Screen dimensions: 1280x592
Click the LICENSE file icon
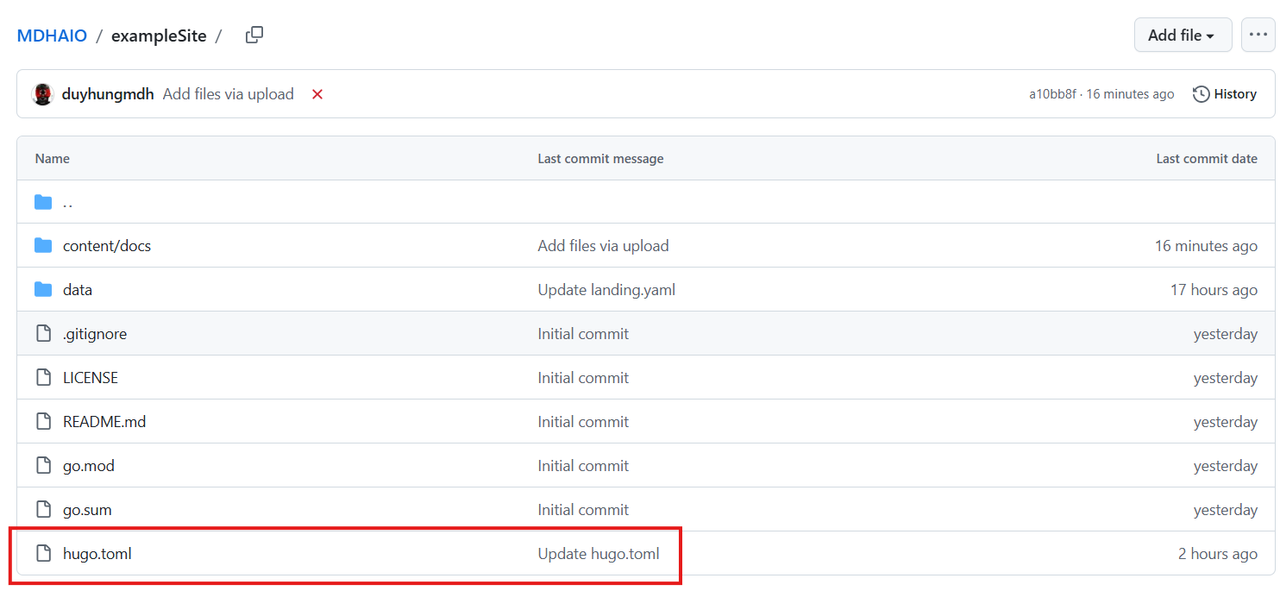click(43, 378)
